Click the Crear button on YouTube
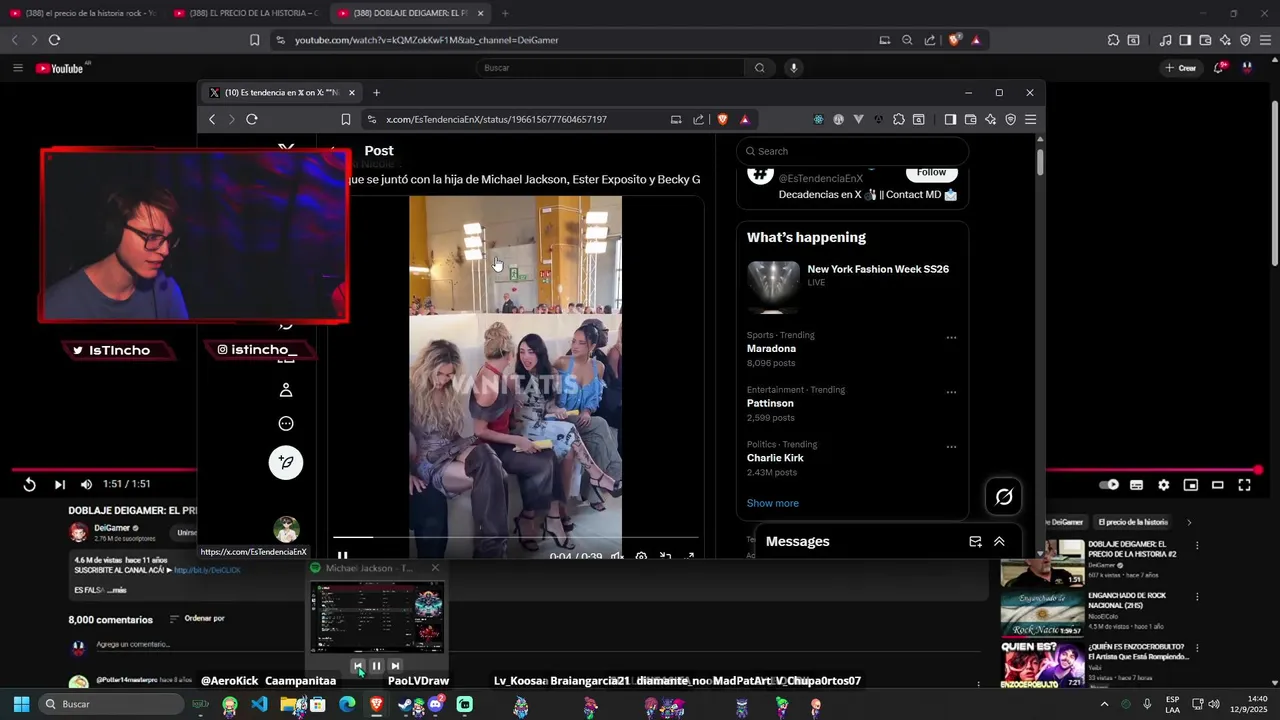 point(1181,68)
